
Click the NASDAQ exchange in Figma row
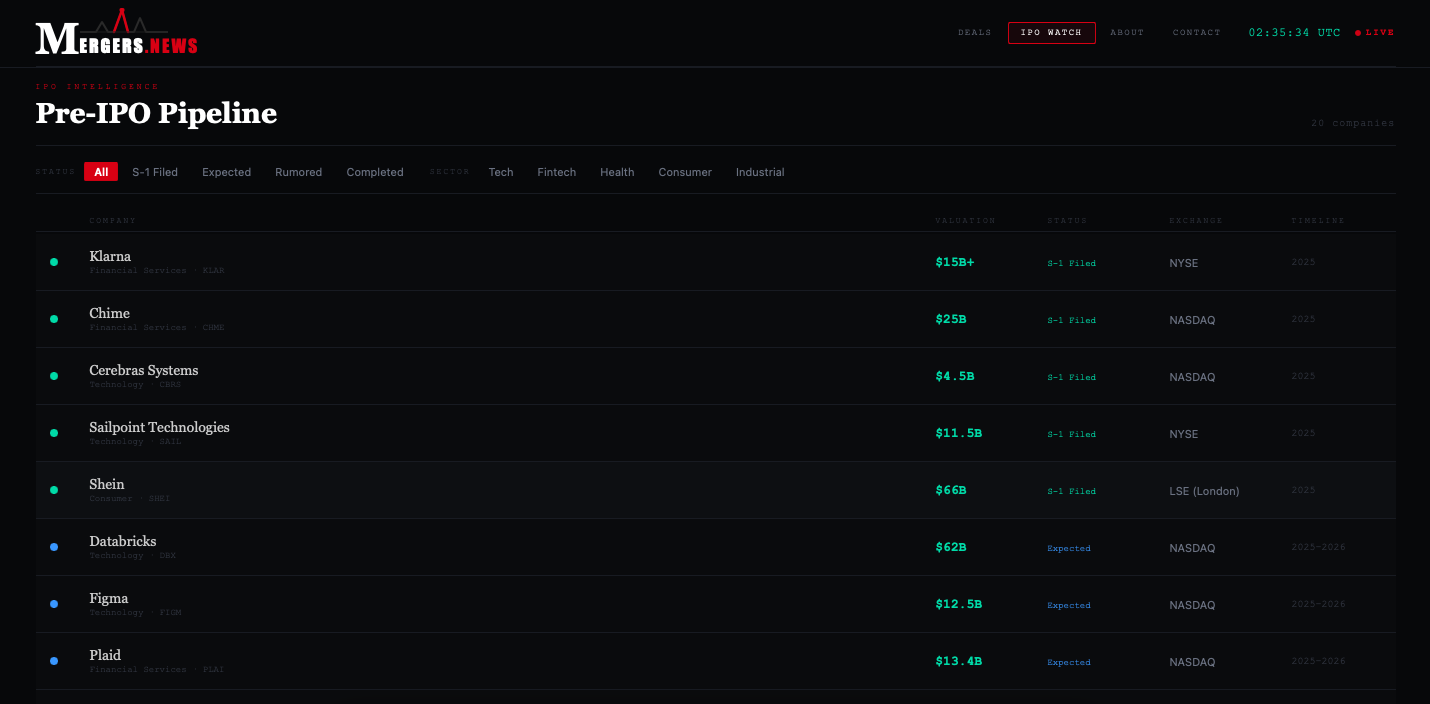[1192, 605]
